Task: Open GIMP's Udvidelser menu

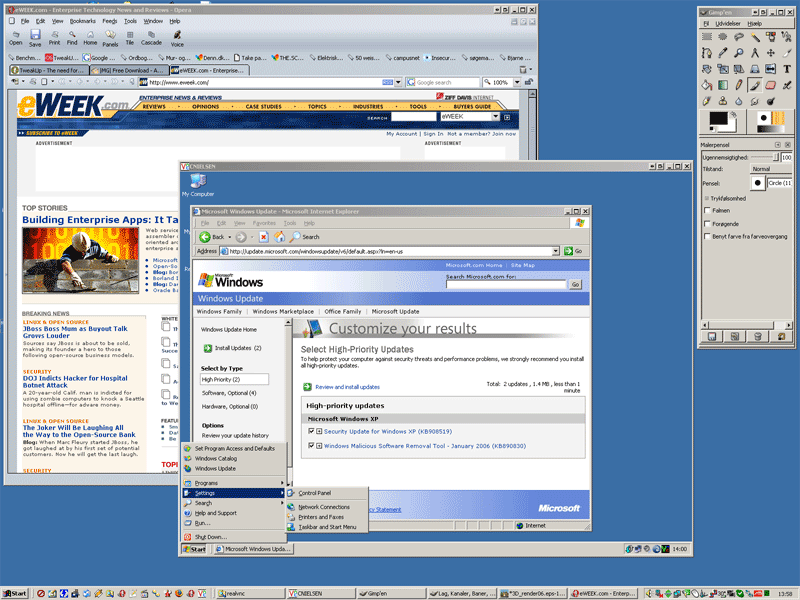Action: pos(728,23)
